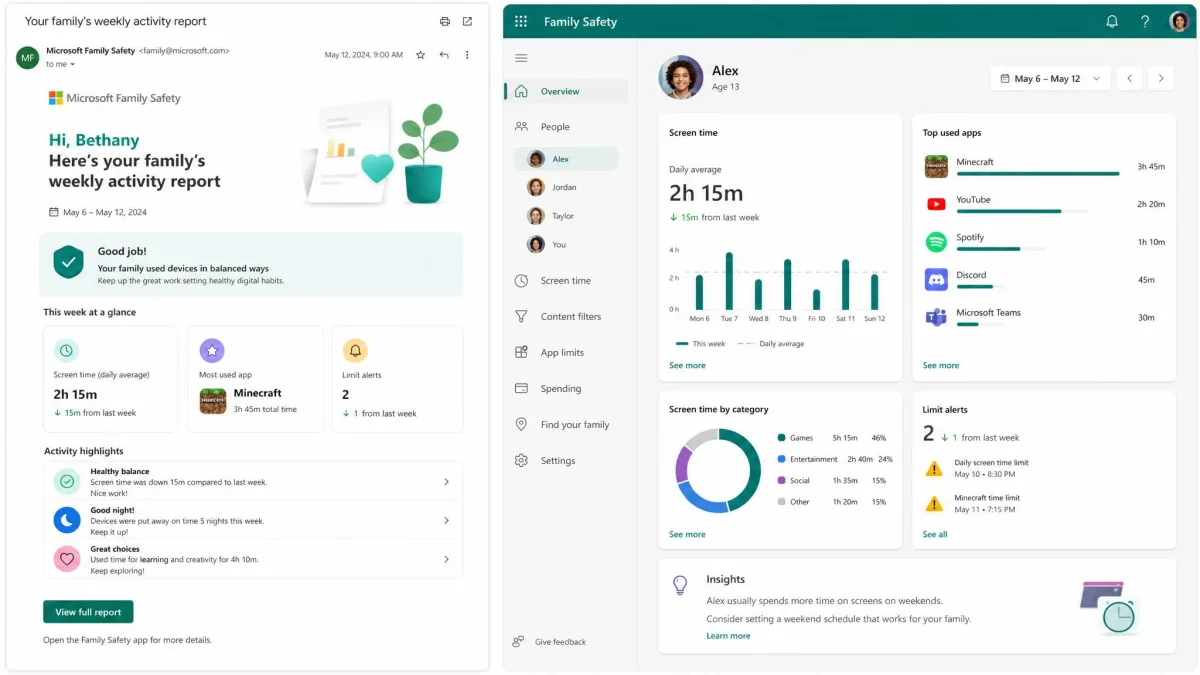This screenshot has height=675, width=1200.
Task: Open the Good night! highlight chevron
Action: tap(446, 520)
